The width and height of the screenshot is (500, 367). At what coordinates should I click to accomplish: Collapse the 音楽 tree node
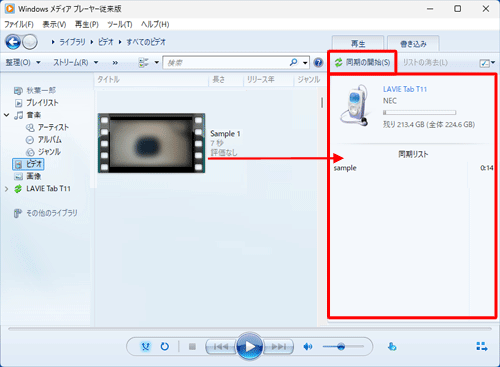(x=7, y=115)
